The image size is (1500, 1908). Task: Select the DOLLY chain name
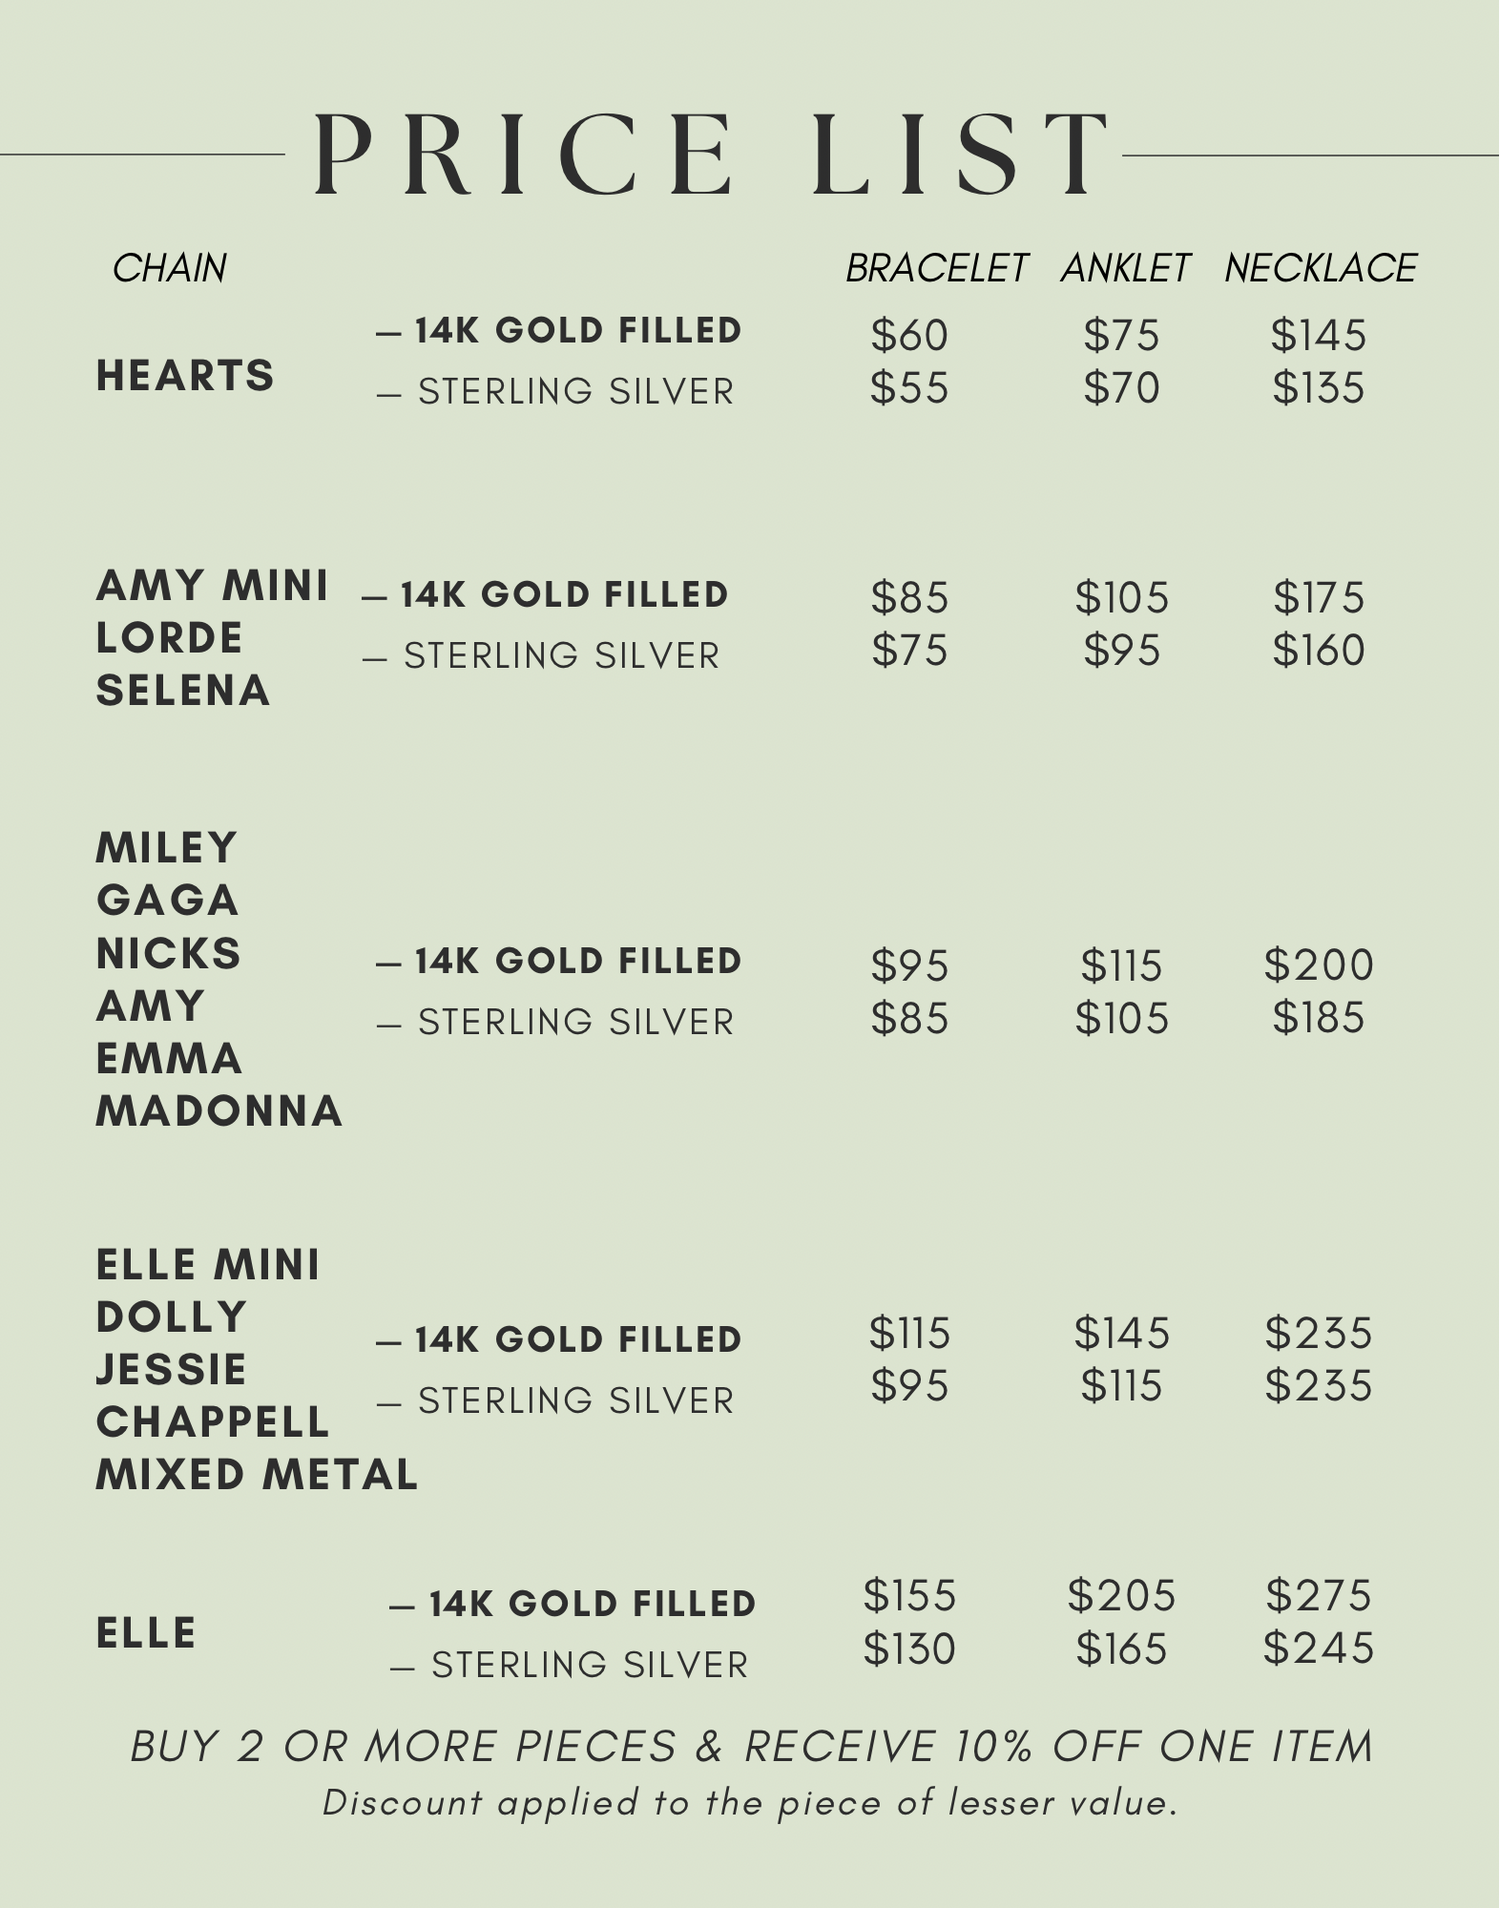[172, 1317]
